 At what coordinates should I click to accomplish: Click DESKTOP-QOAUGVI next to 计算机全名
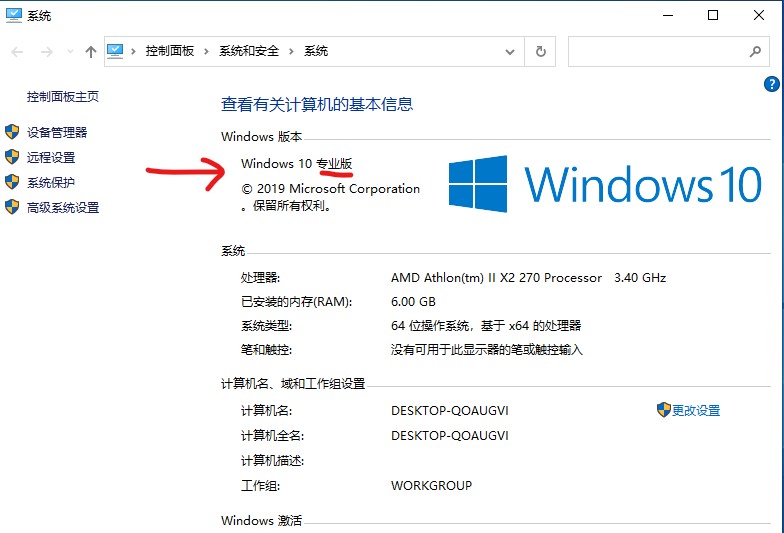pos(450,436)
